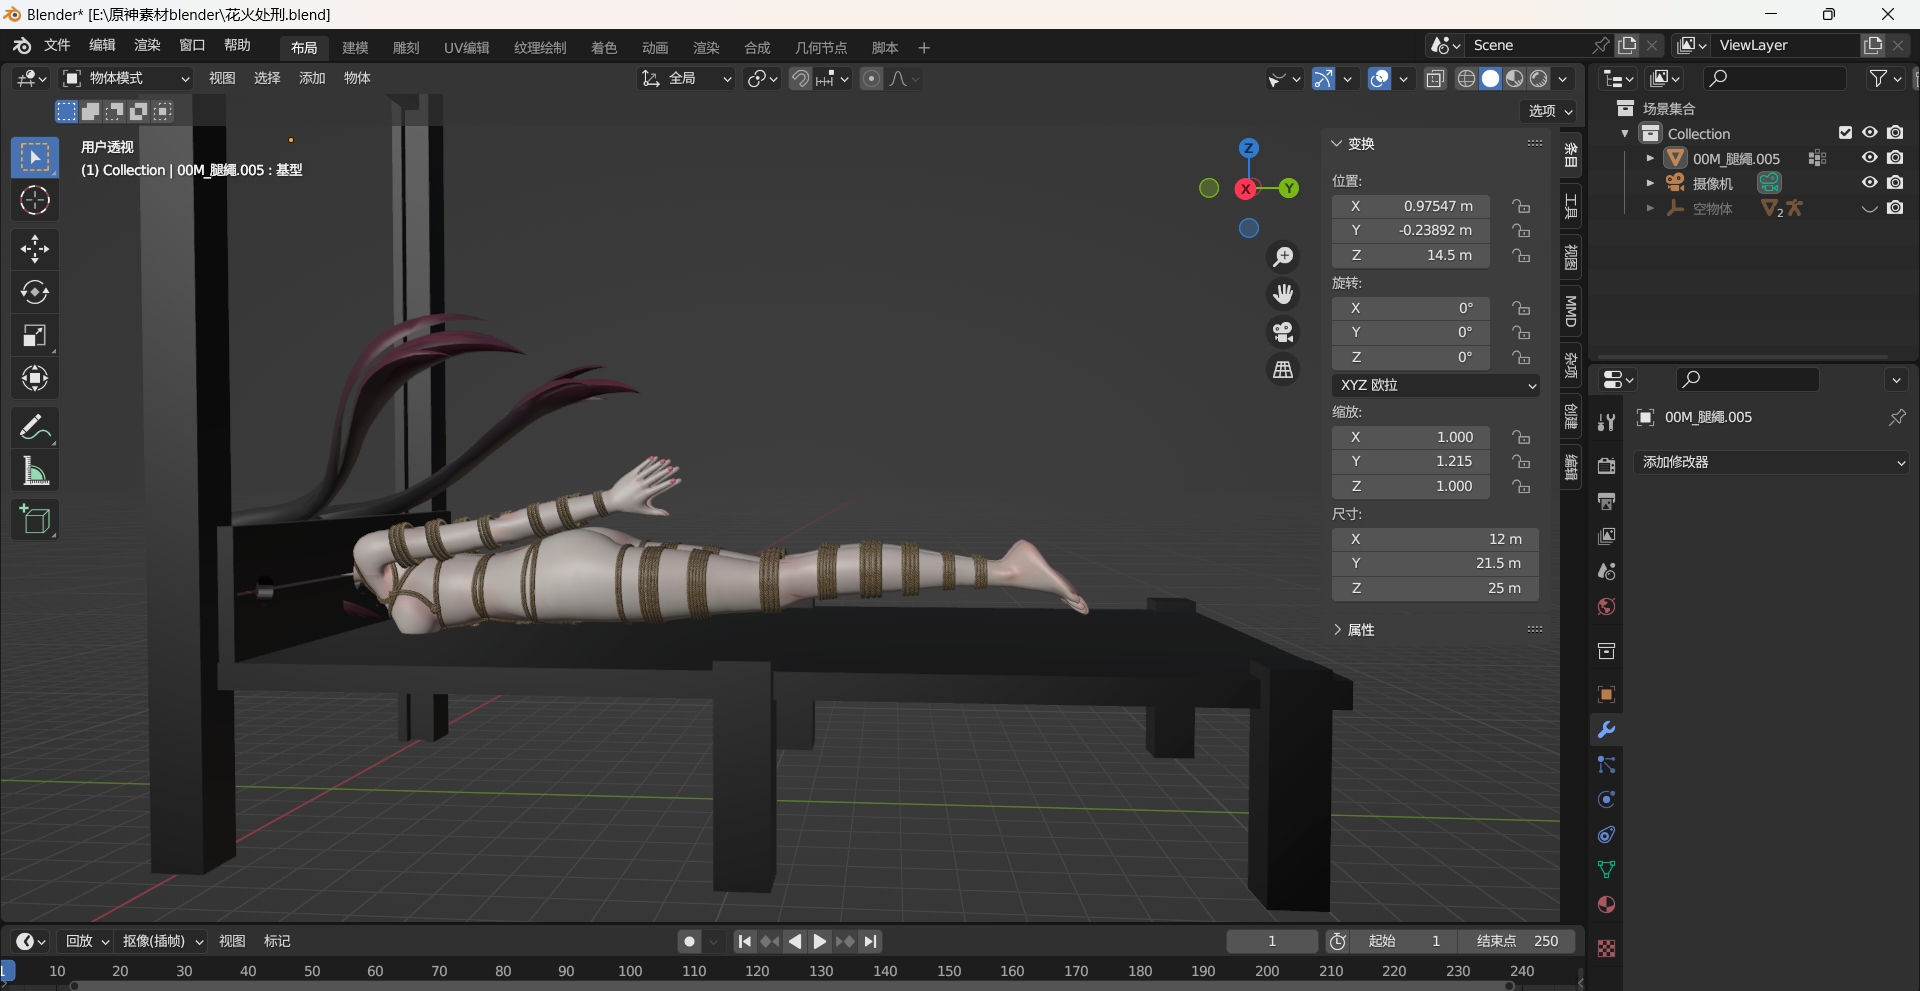
Task: Click the pan hand viewport icon
Action: tap(1283, 294)
